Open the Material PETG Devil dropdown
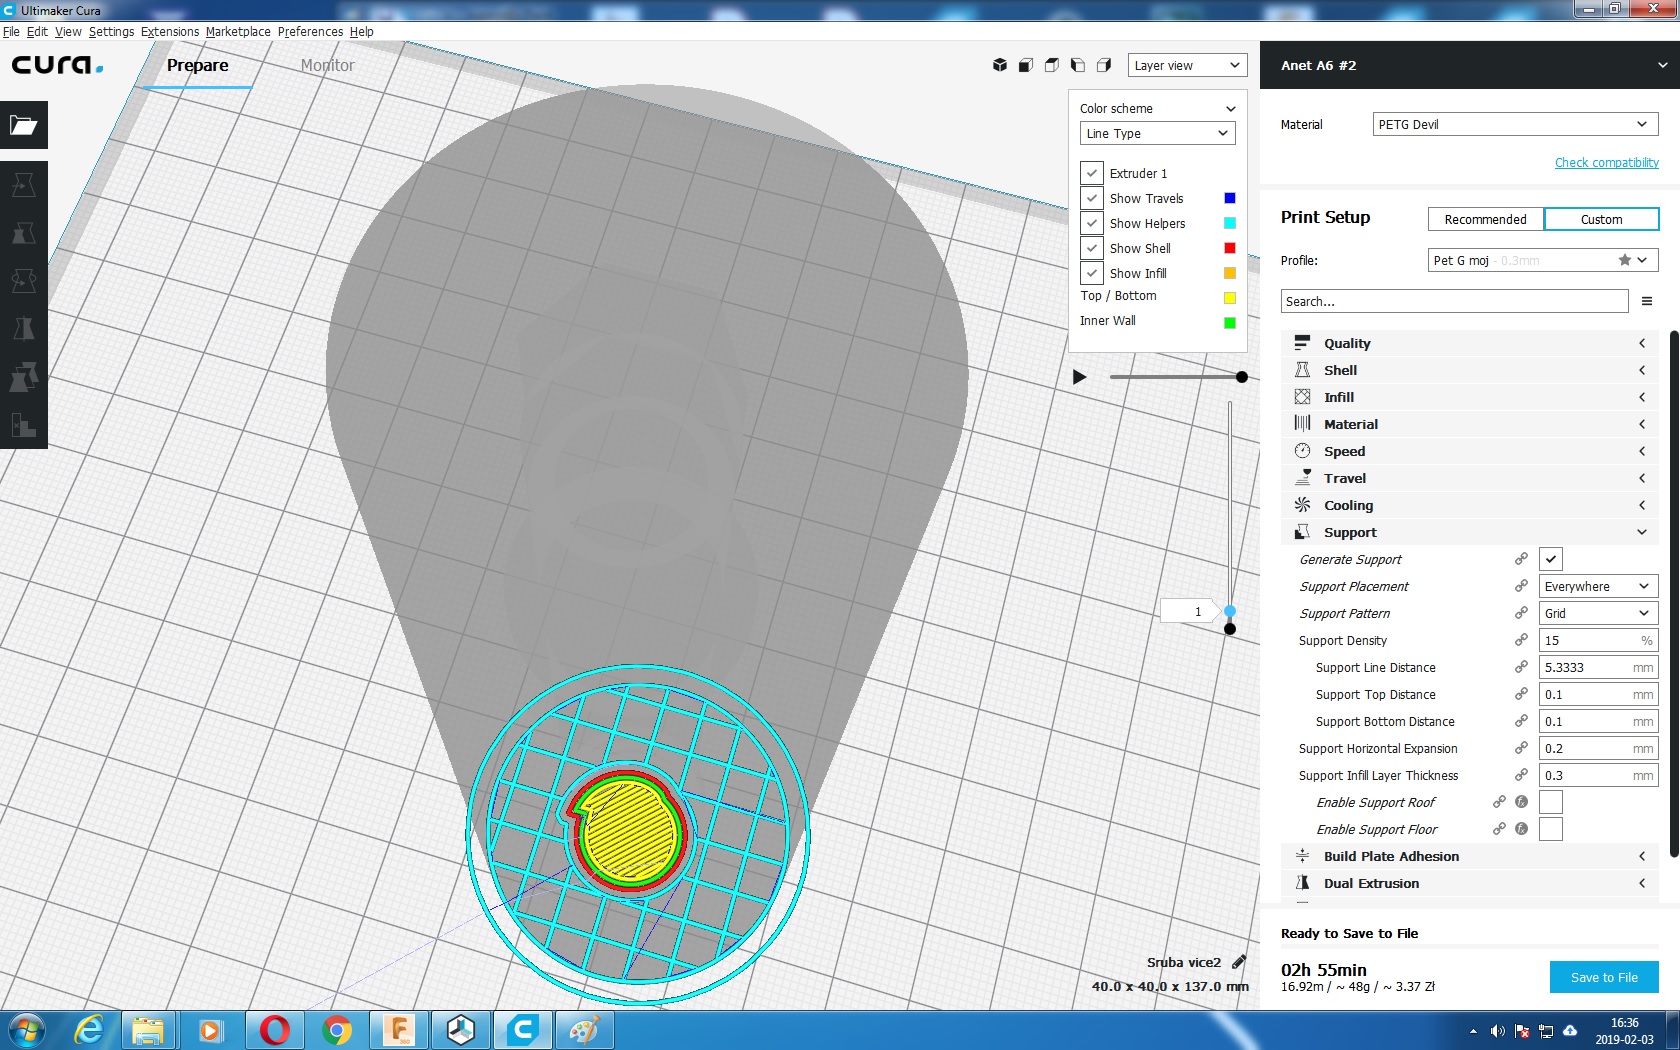The image size is (1680, 1050). 1515,124
